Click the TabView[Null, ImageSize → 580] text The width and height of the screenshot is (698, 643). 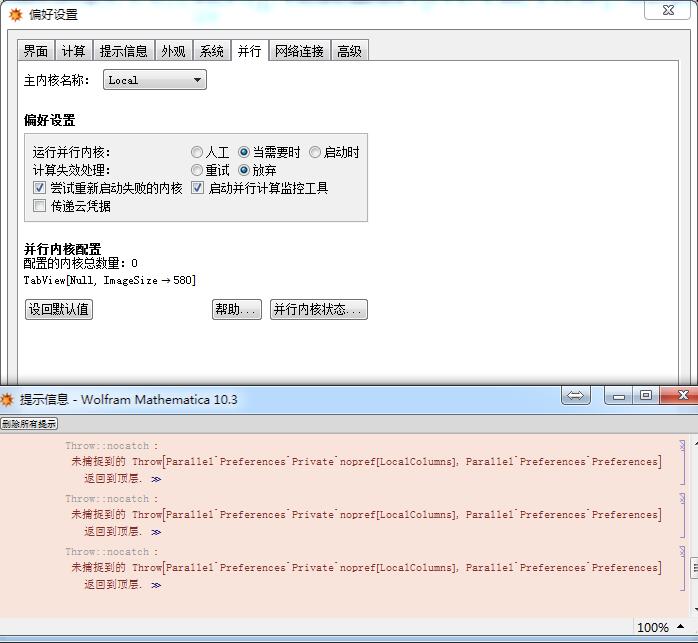coord(110,280)
